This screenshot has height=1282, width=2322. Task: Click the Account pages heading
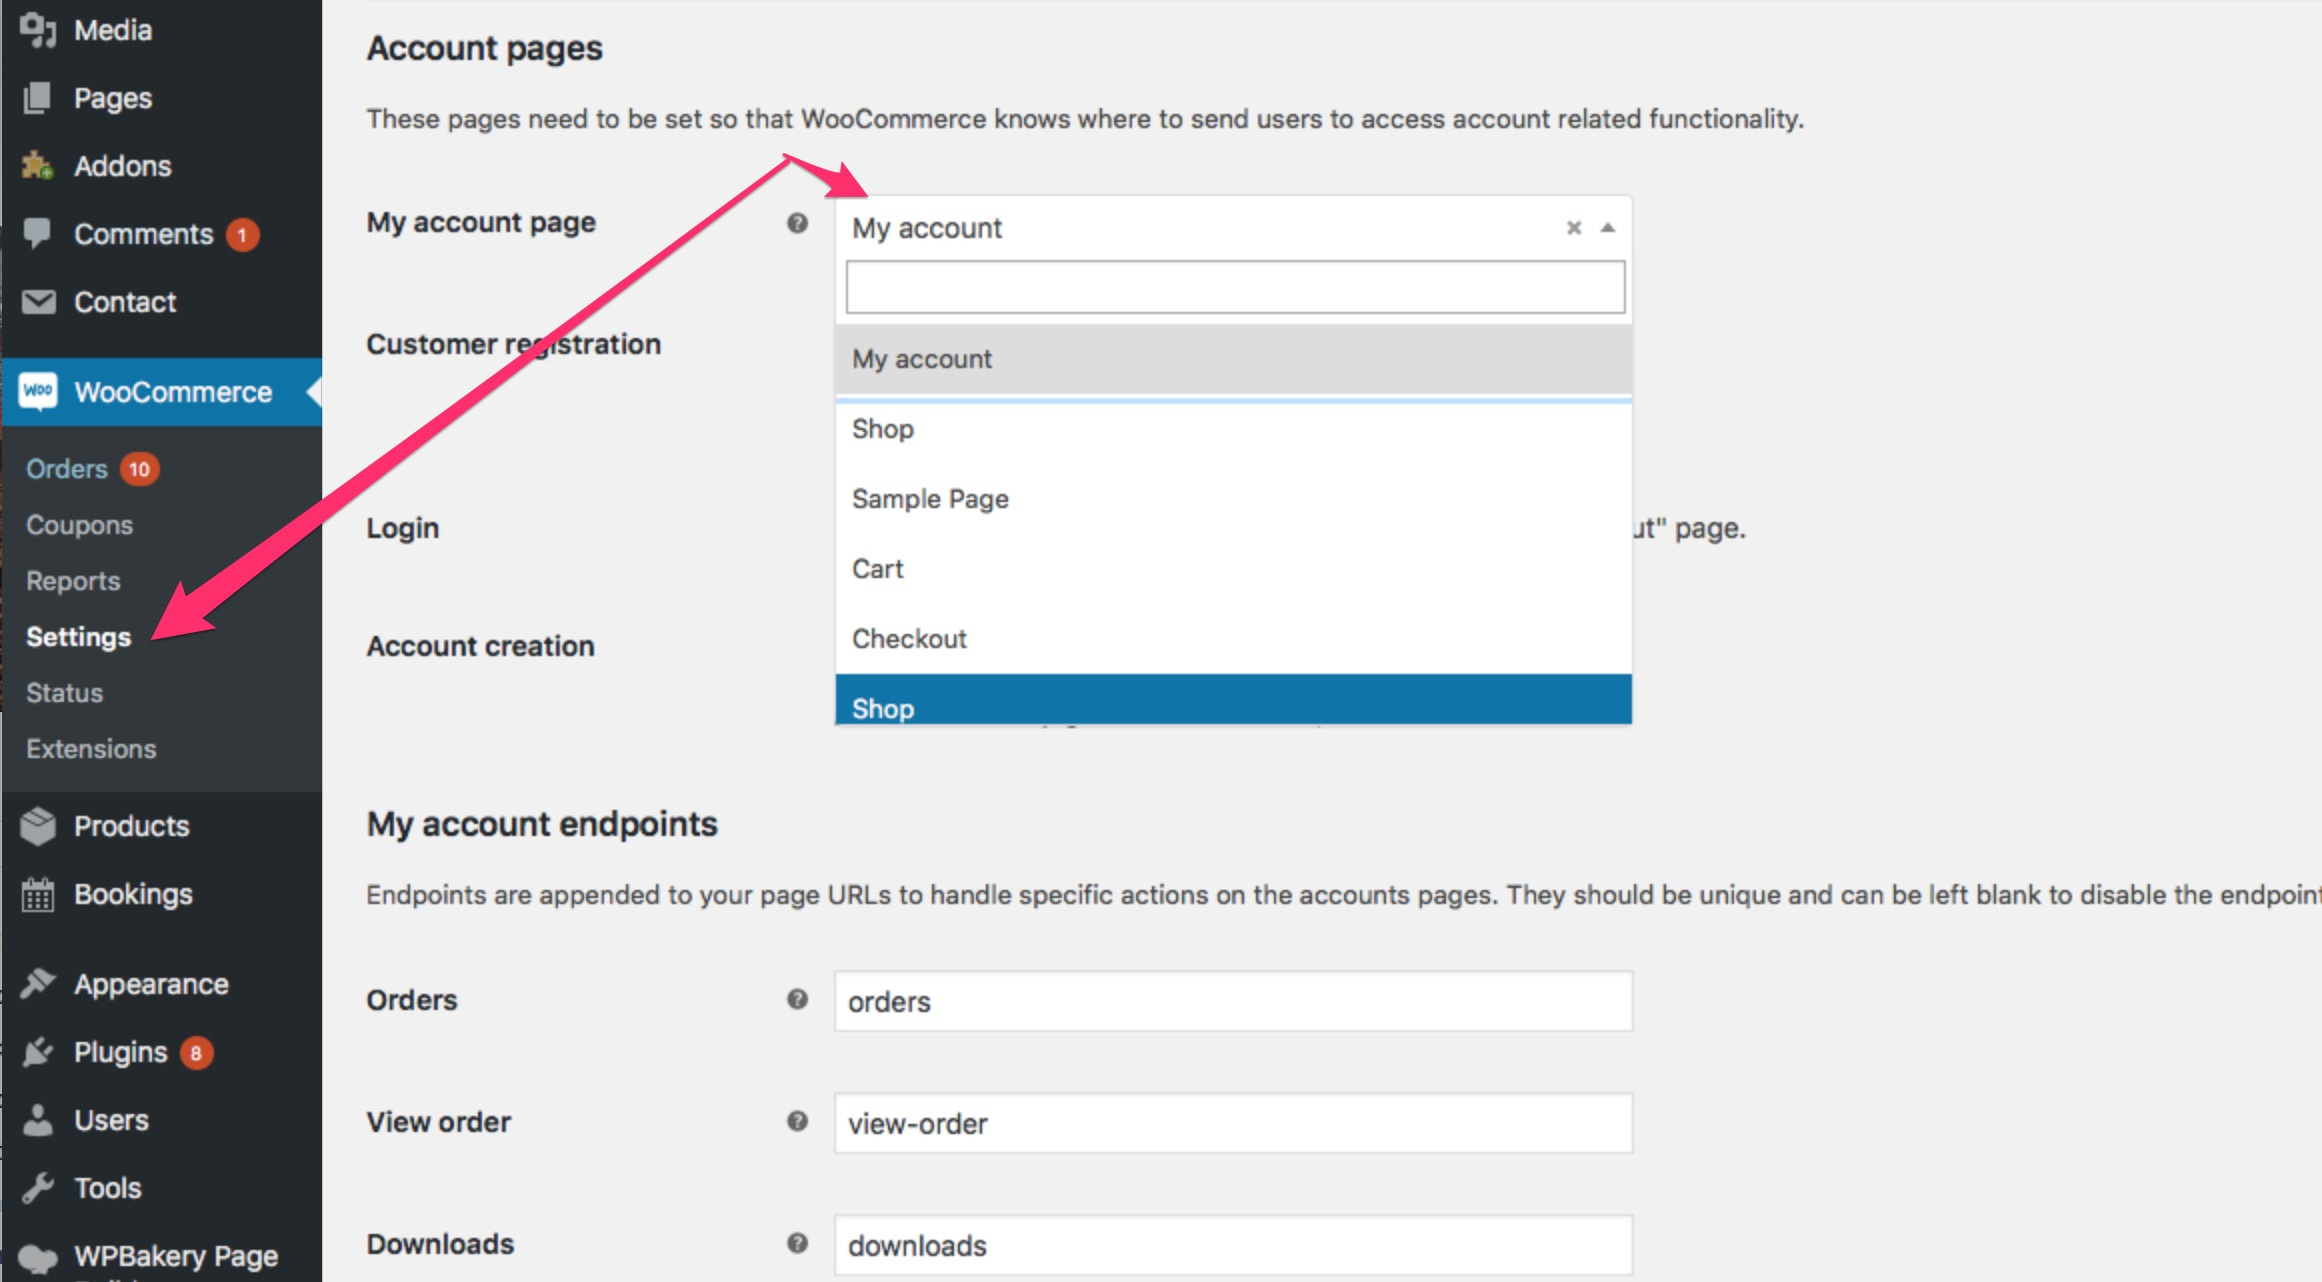tap(485, 48)
